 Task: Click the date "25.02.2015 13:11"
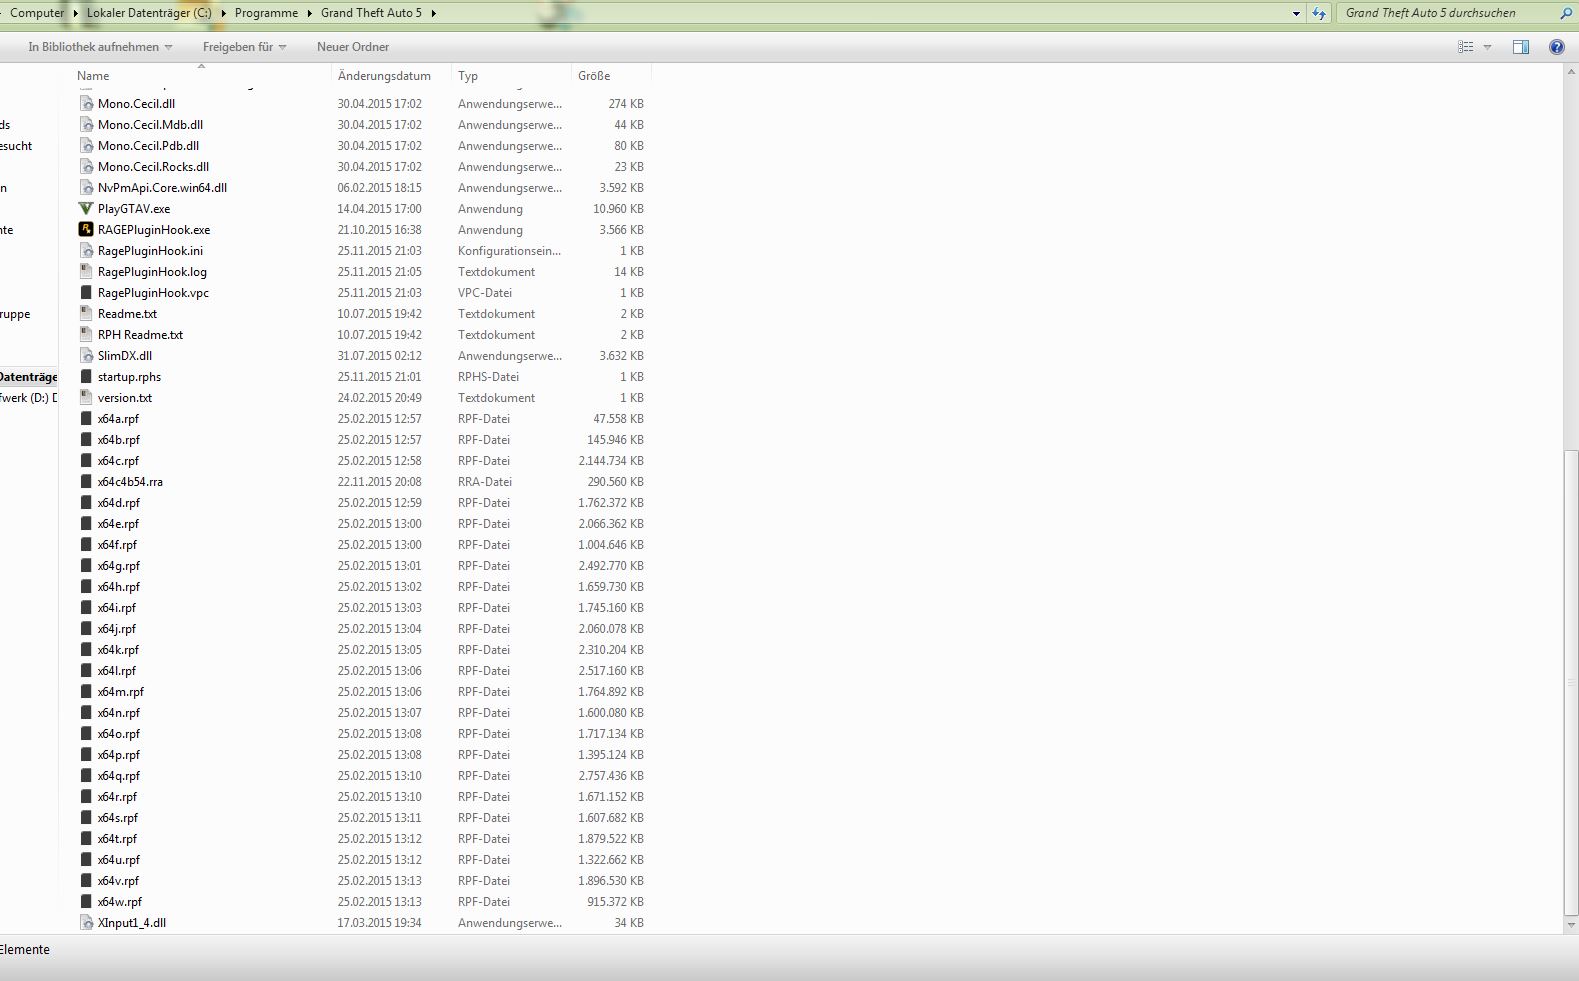(x=379, y=818)
